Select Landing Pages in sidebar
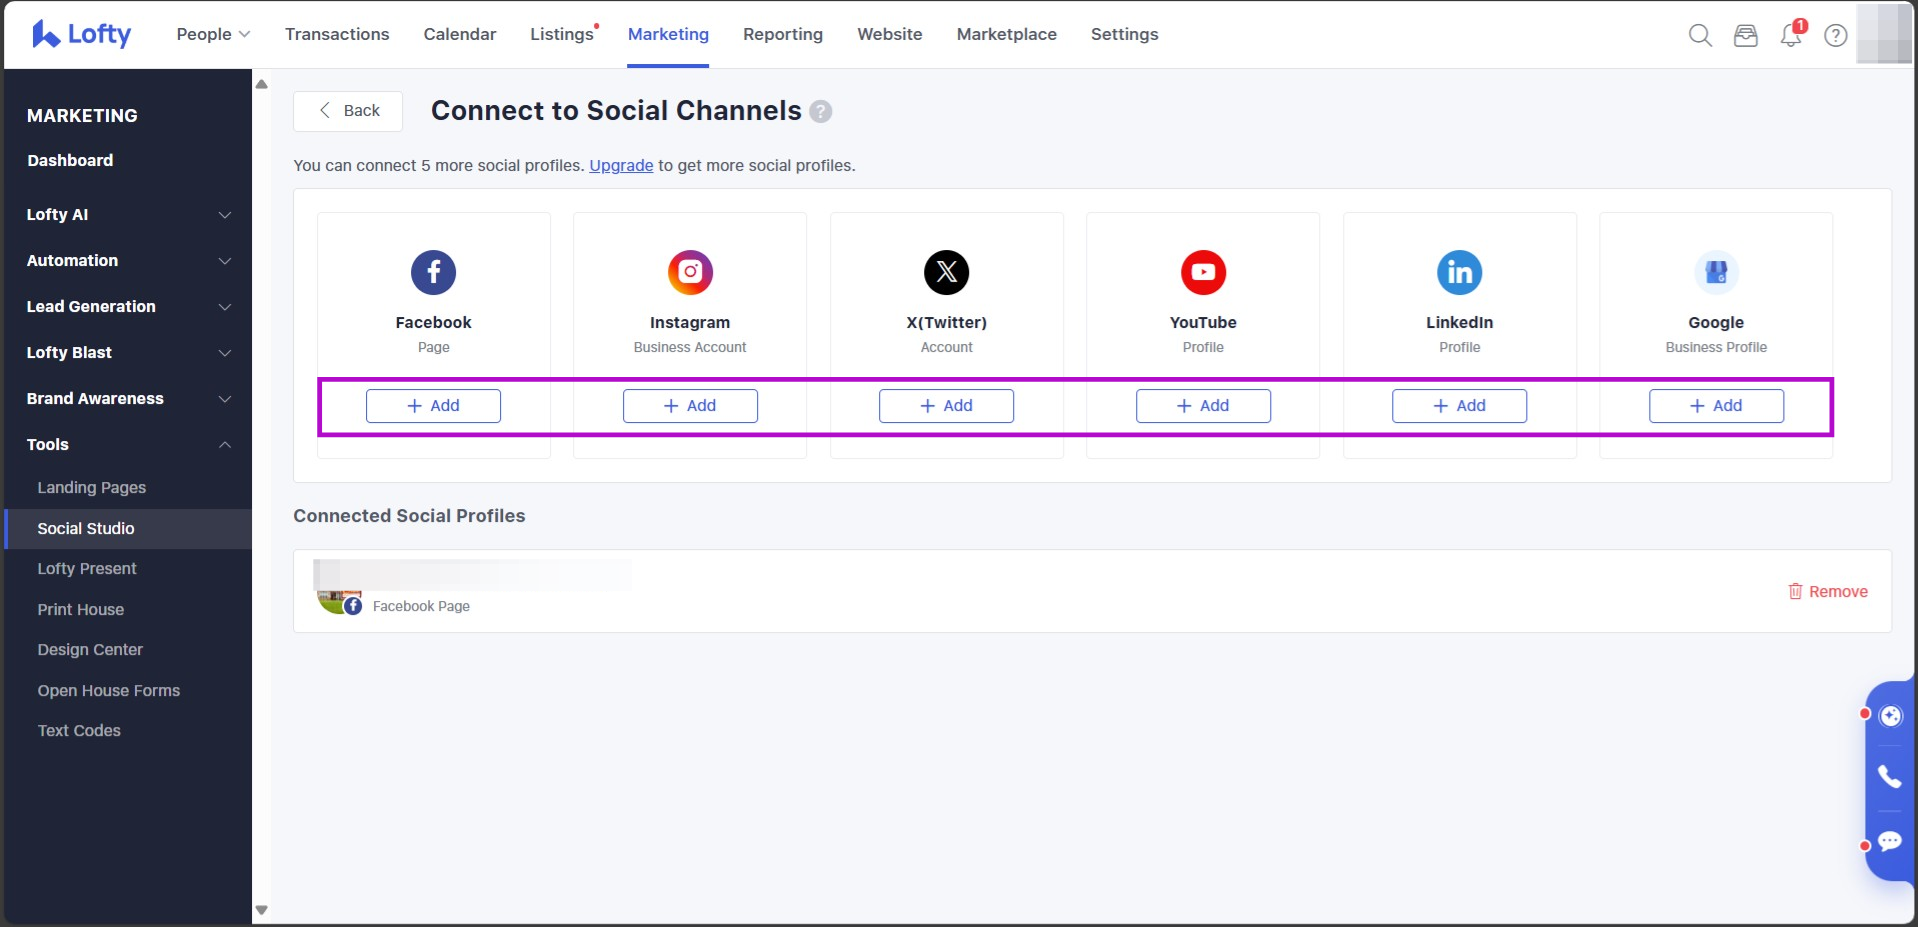 coord(92,488)
